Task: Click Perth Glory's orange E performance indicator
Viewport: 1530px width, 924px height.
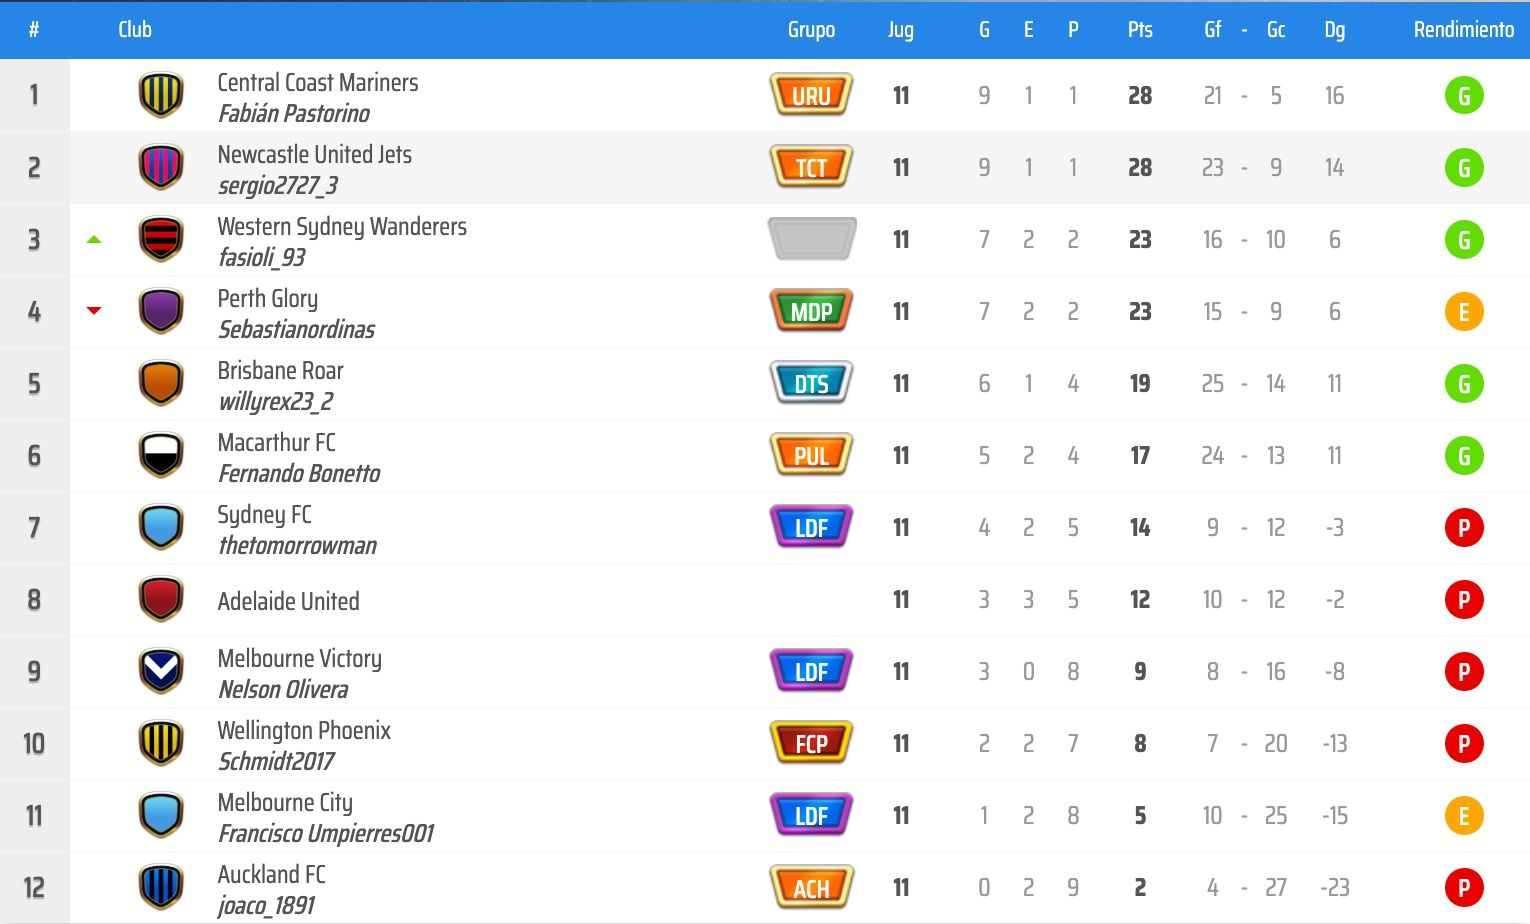Action: (1463, 312)
